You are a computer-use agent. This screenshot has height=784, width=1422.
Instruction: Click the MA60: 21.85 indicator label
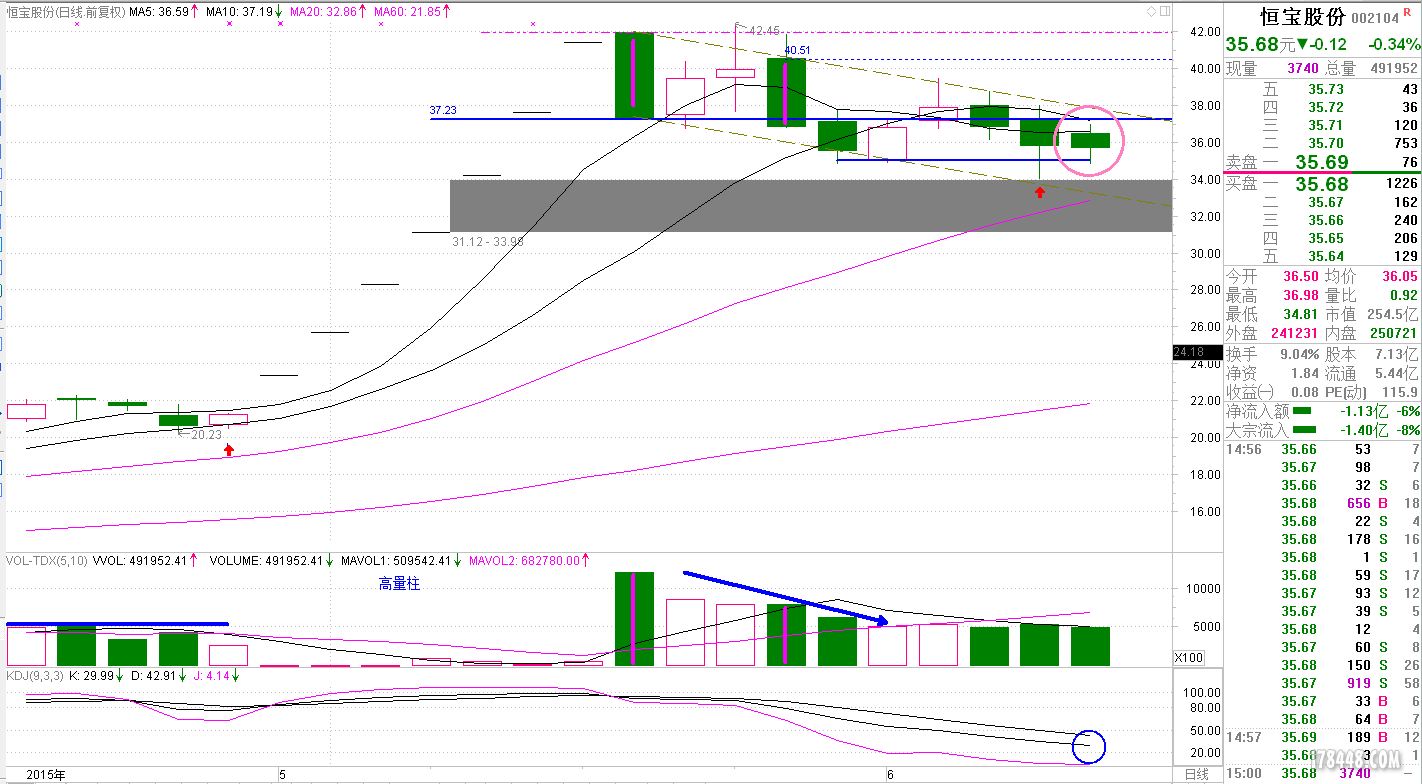pyautogui.click(x=409, y=13)
